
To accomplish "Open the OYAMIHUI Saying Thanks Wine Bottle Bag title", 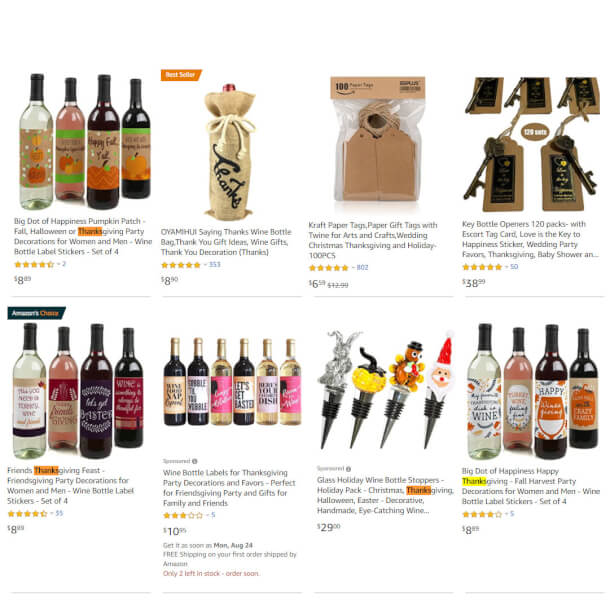I will 226,242.
